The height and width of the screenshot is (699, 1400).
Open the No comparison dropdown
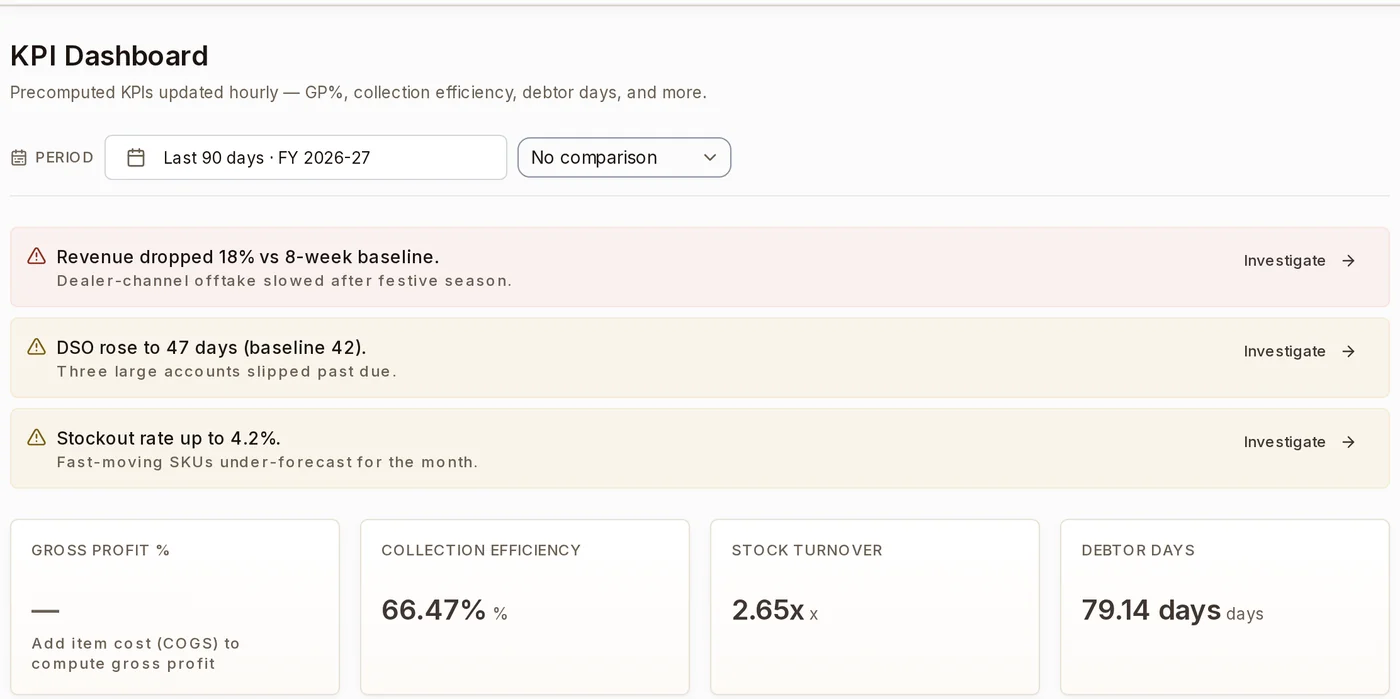[x=624, y=158]
